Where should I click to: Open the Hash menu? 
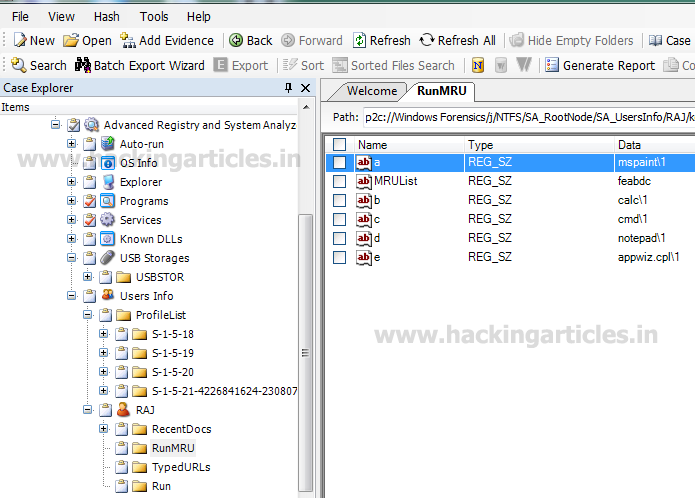[x=106, y=16]
